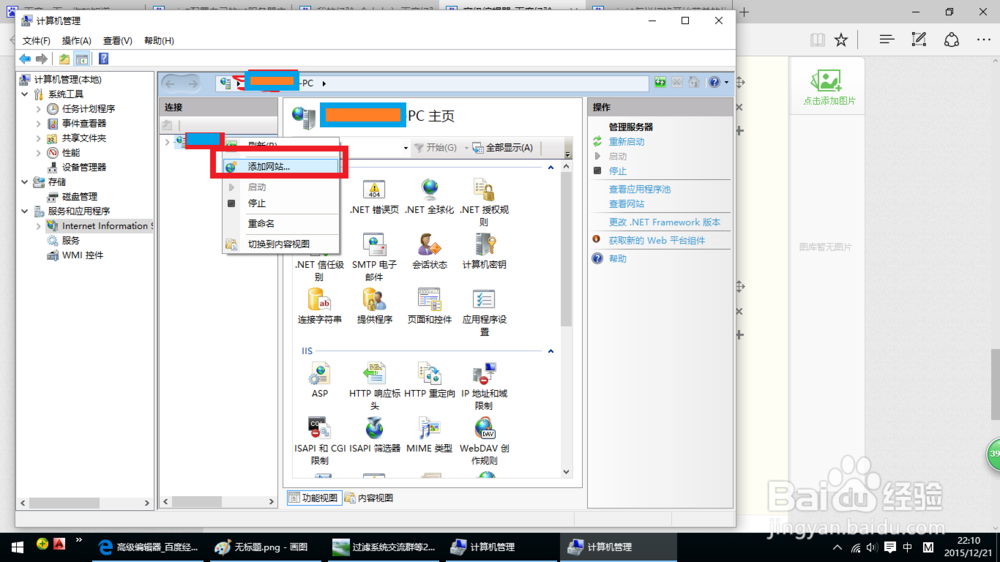
Task: Collapse the IIS section chevron
Action: coord(550,351)
